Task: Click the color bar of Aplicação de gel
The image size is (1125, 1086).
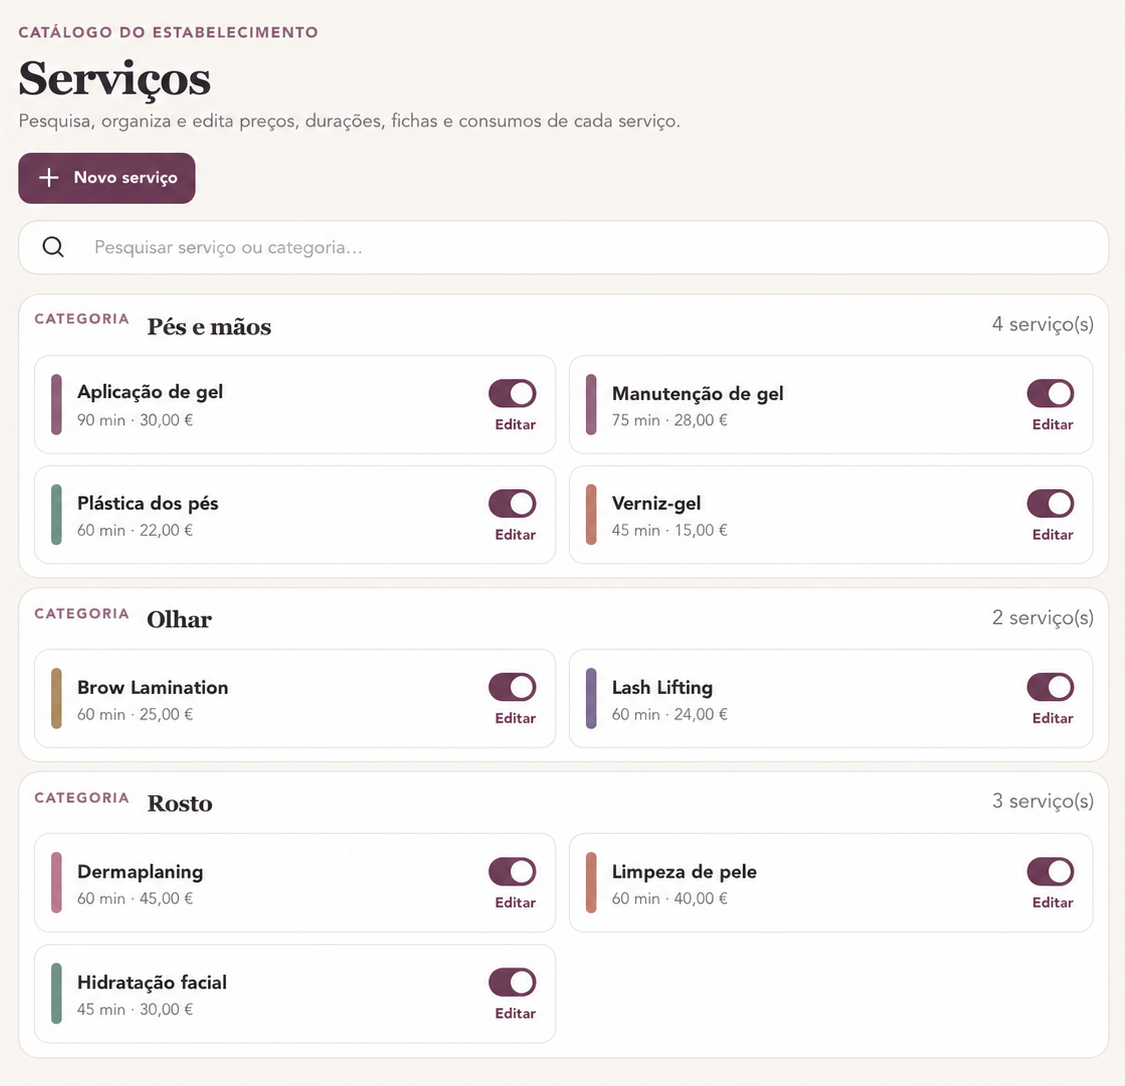Action: 57,405
